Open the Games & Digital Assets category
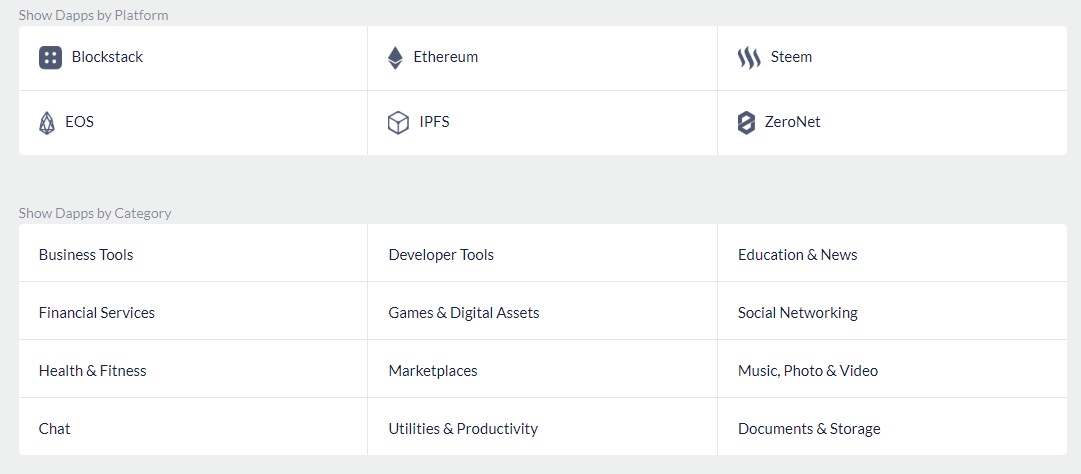 click(464, 313)
